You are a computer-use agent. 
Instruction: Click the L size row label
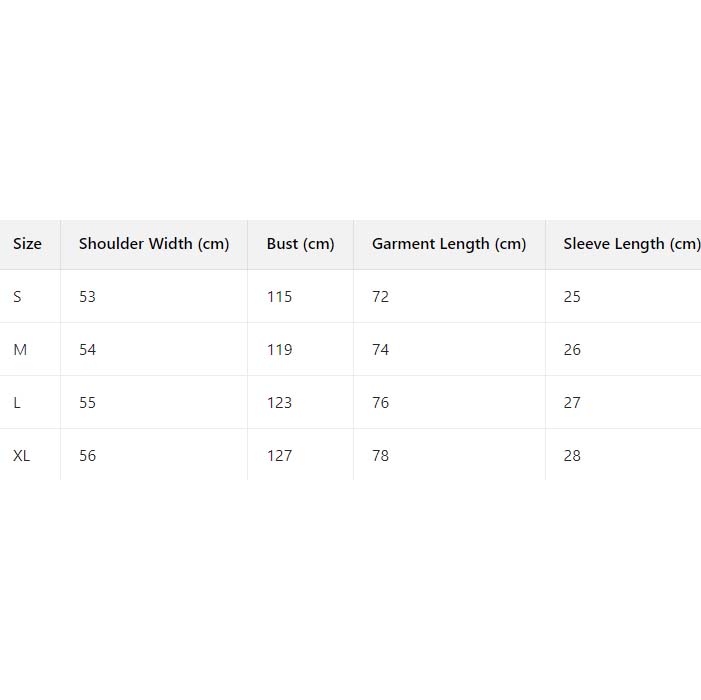tap(17, 403)
